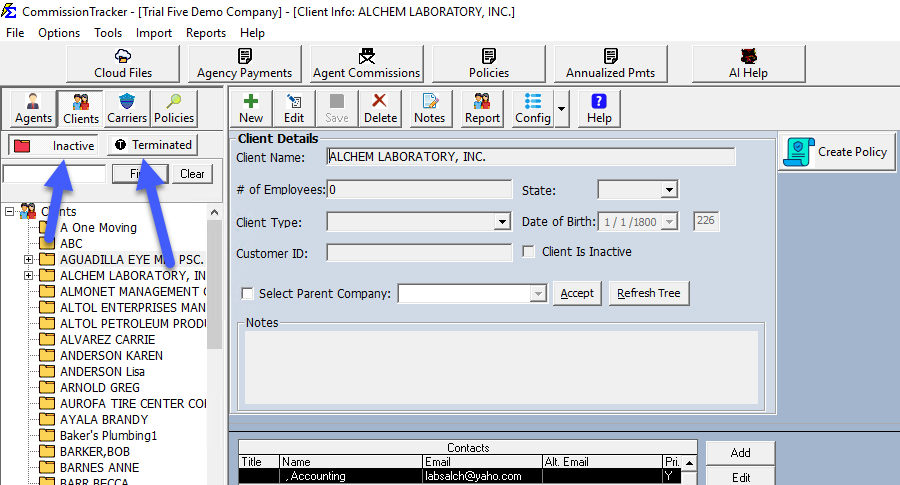
Task: Open the Policies main toolbar button
Action: (488, 64)
